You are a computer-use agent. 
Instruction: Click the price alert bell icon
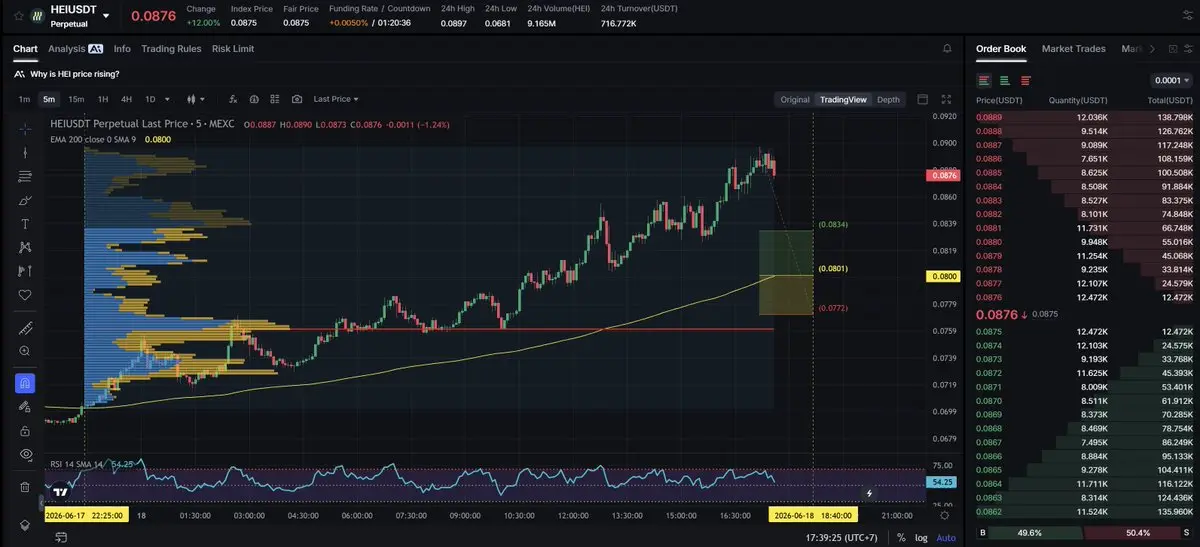tap(947, 48)
